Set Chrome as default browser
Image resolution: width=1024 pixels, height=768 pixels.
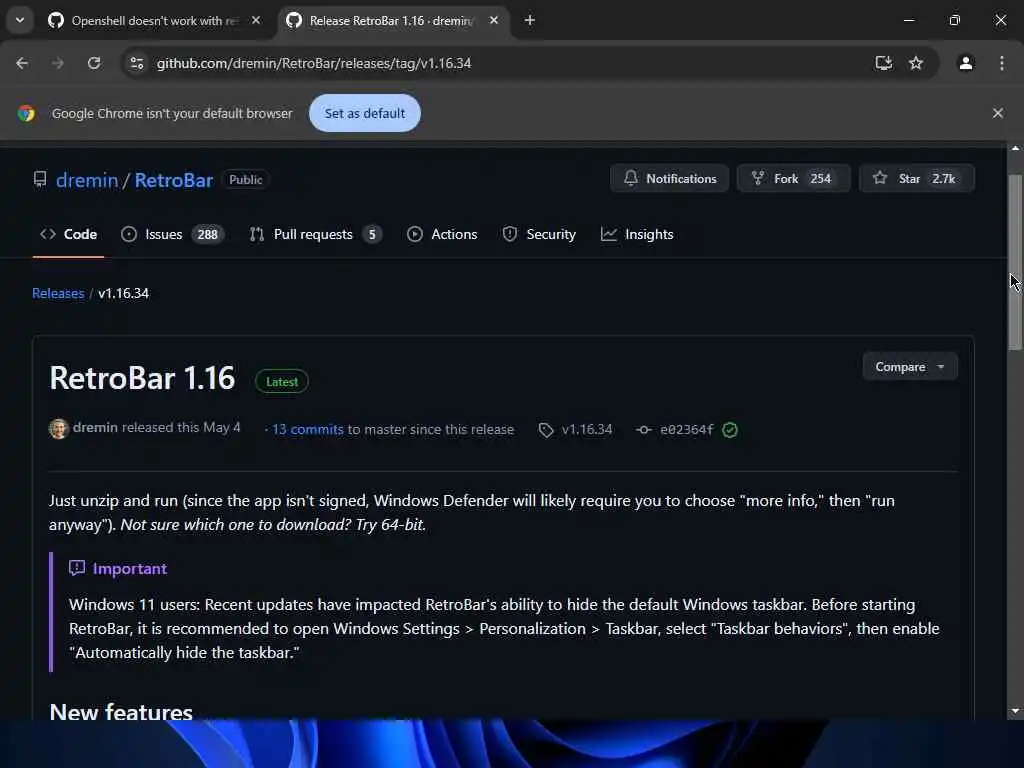click(364, 113)
